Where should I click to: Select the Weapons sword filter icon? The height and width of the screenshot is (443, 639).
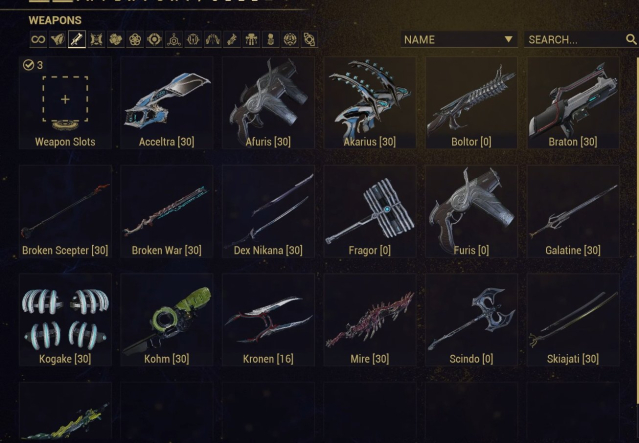coord(77,40)
